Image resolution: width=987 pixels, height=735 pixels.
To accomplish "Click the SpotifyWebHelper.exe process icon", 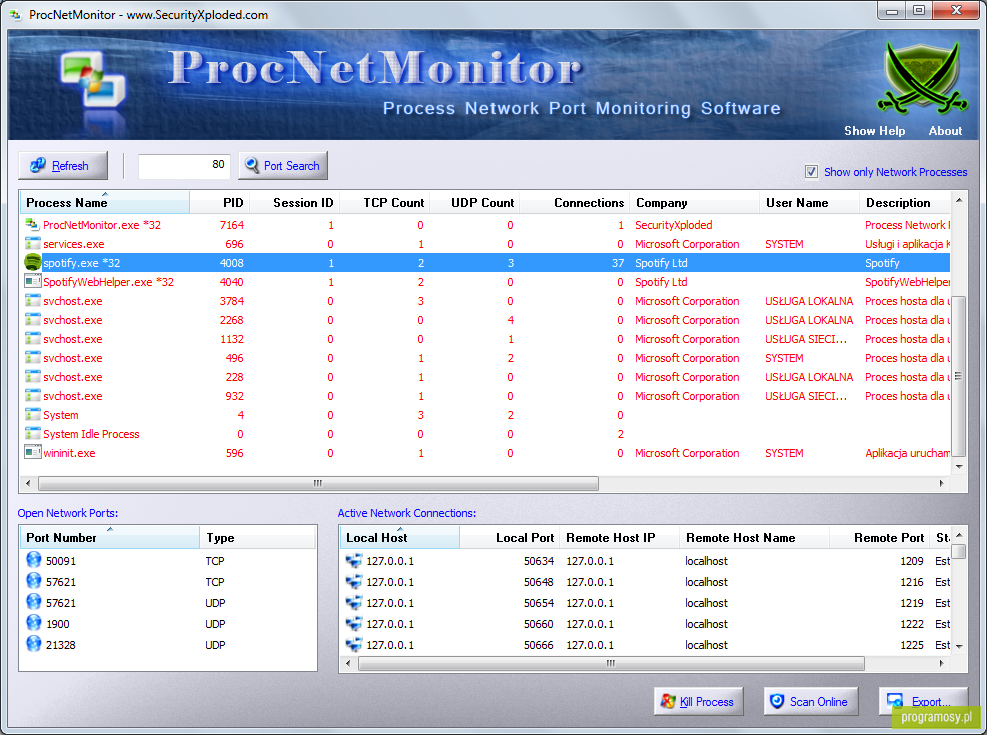I will (x=32, y=282).
